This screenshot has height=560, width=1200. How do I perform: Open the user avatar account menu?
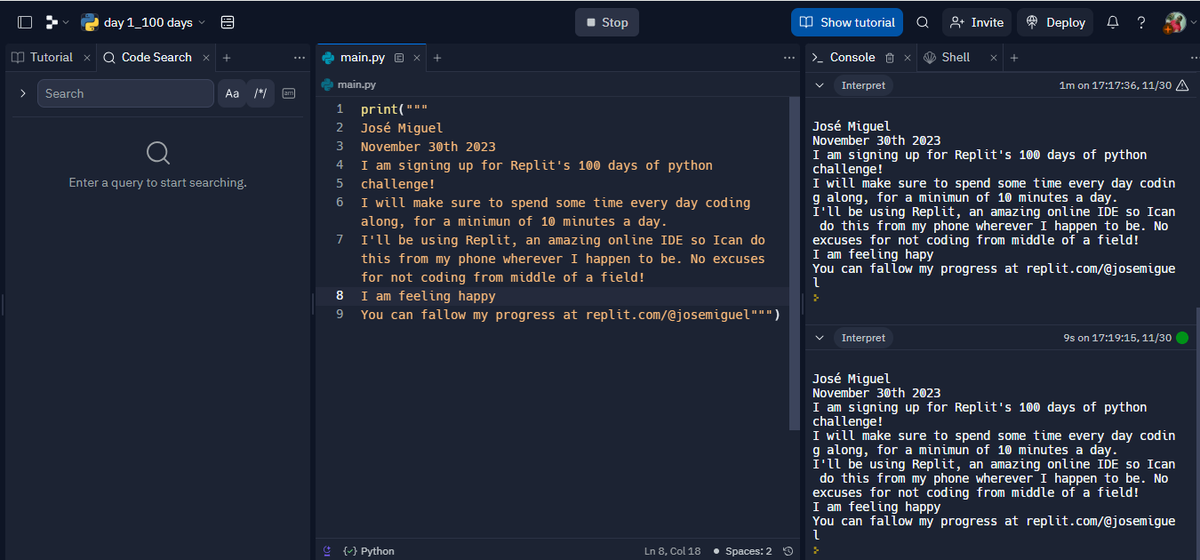point(1175,22)
